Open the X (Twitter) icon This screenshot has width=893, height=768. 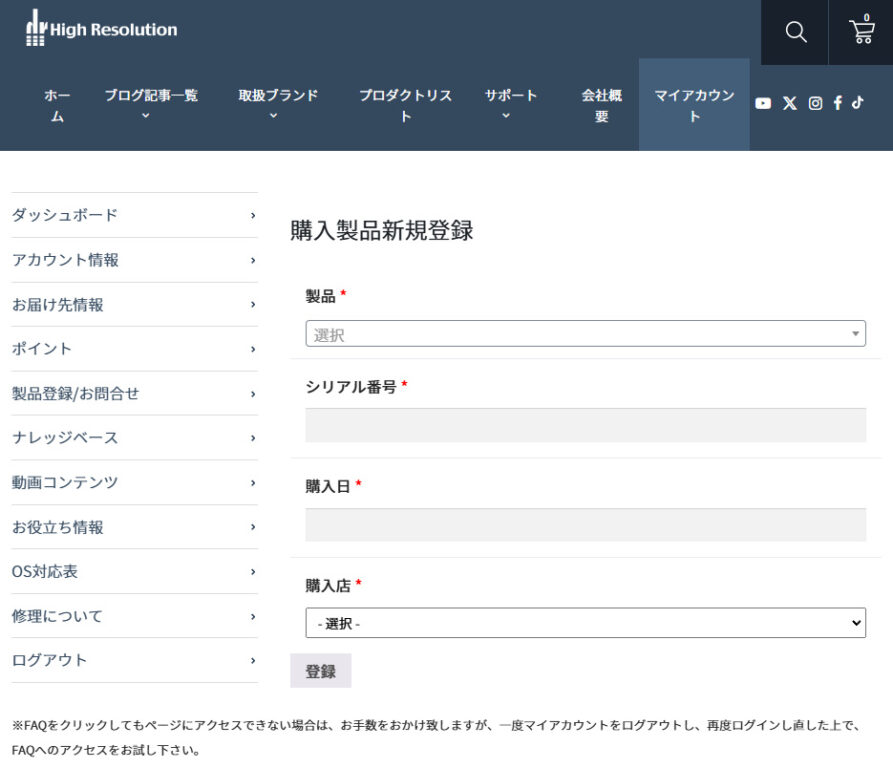[x=790, y=103]
